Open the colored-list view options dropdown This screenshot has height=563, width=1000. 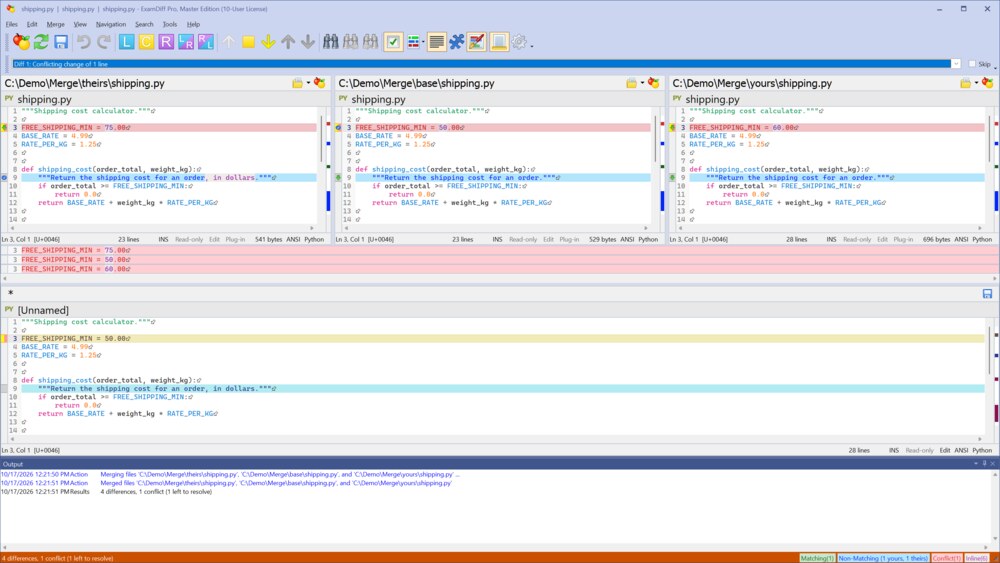click(x=423, y=43)
